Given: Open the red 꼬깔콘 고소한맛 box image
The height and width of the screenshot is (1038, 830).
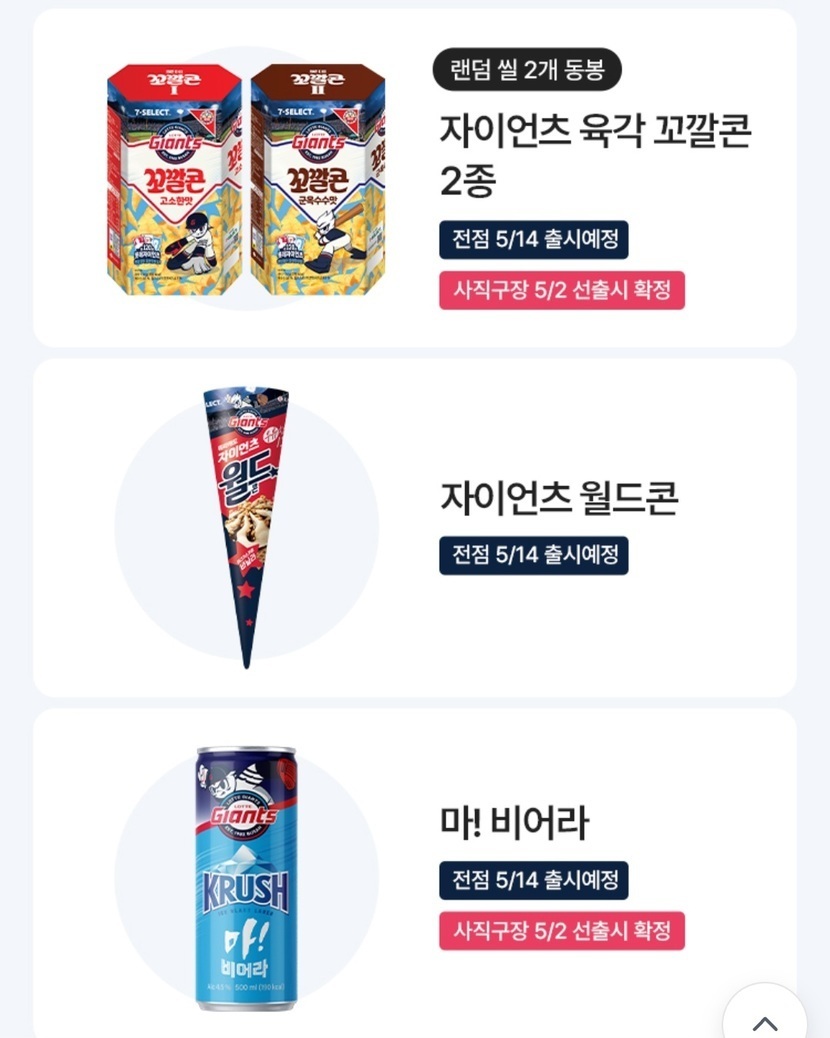Looking at the screenshot, I should tap(175, 179).
